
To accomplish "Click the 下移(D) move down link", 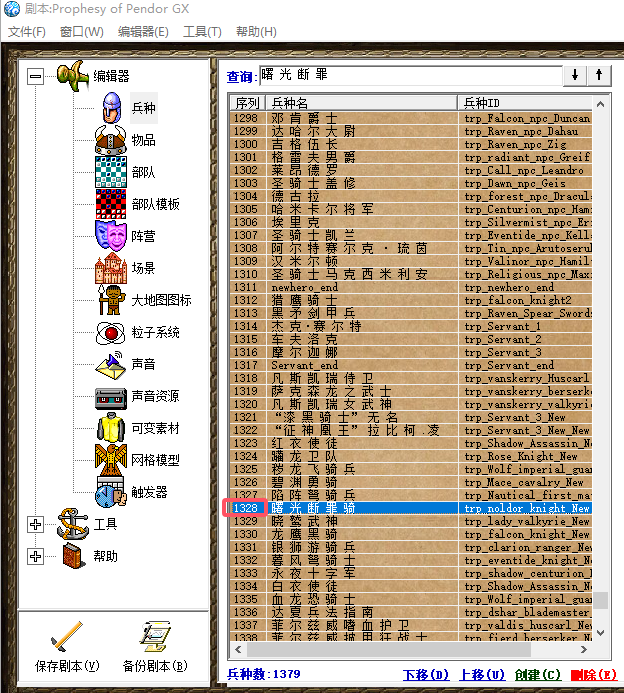I will [x=426, y=675].
